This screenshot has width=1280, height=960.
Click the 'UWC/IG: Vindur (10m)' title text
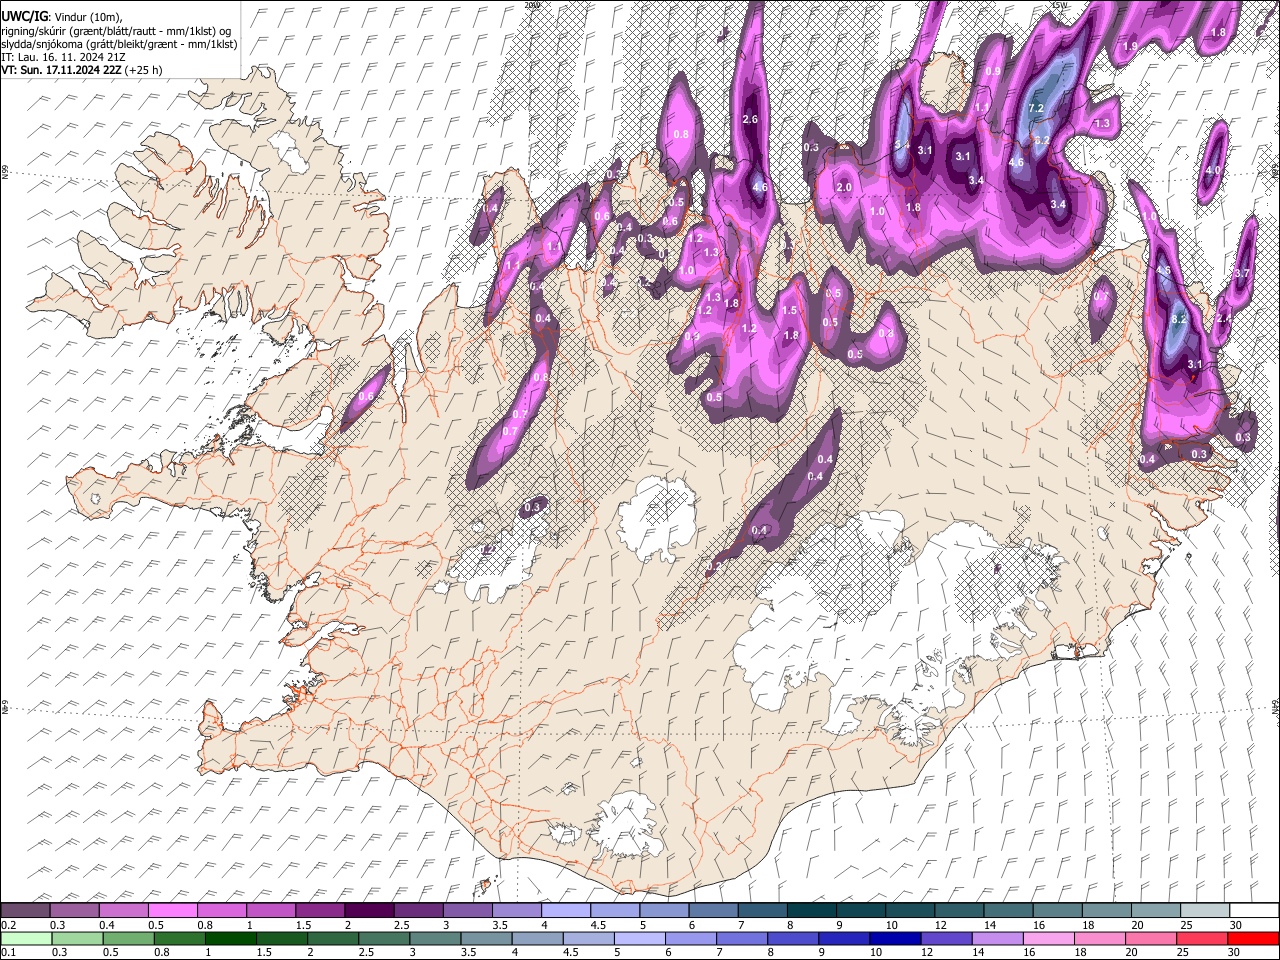pyautogui.click(x=62, y=16)
